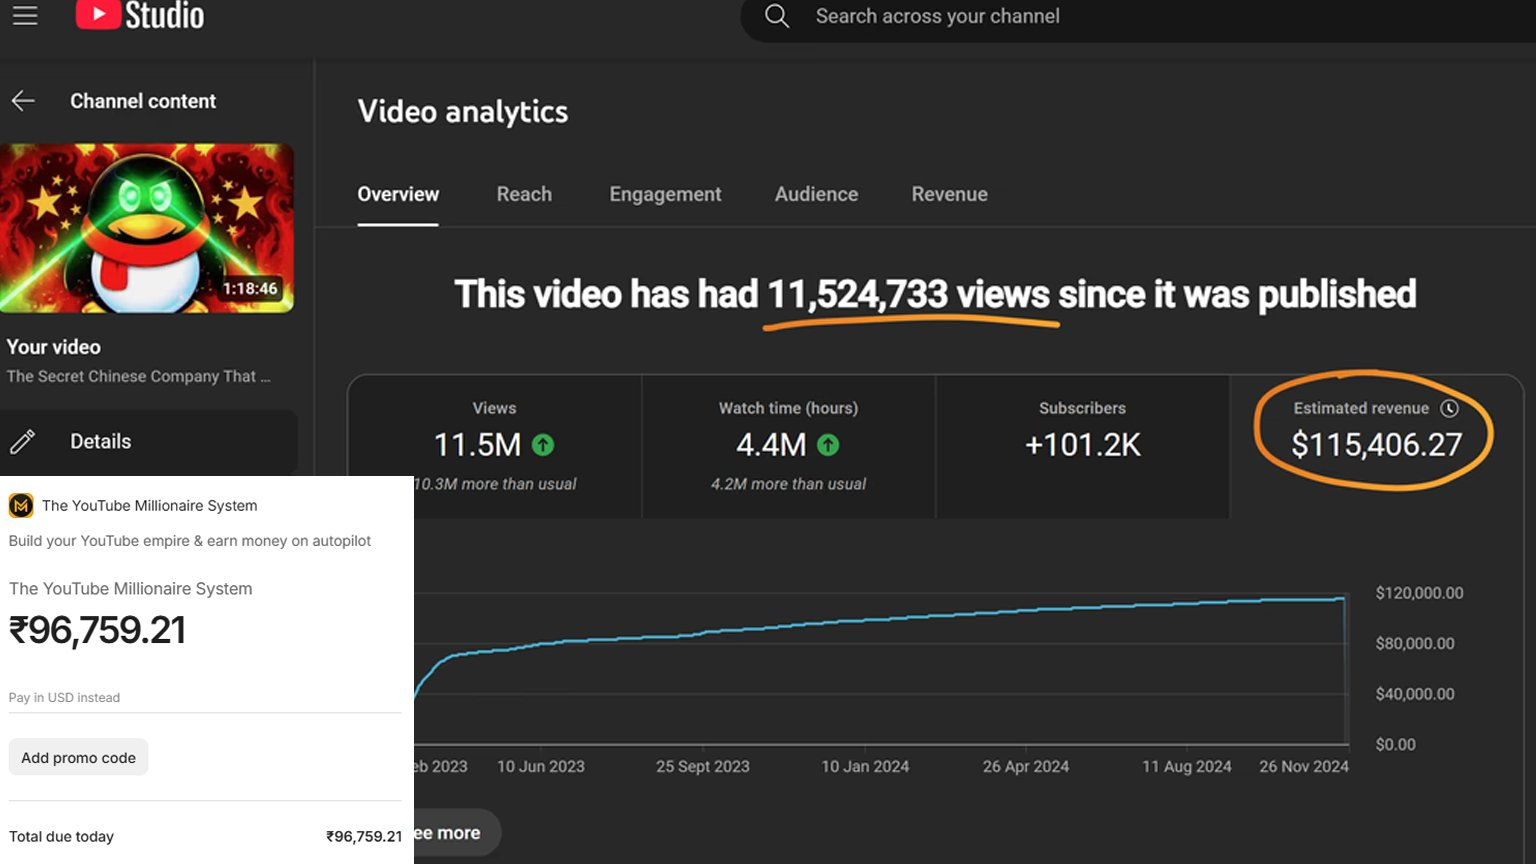Select the Watch time (hours) card
Screen dimensions: 1536x864
788,446
